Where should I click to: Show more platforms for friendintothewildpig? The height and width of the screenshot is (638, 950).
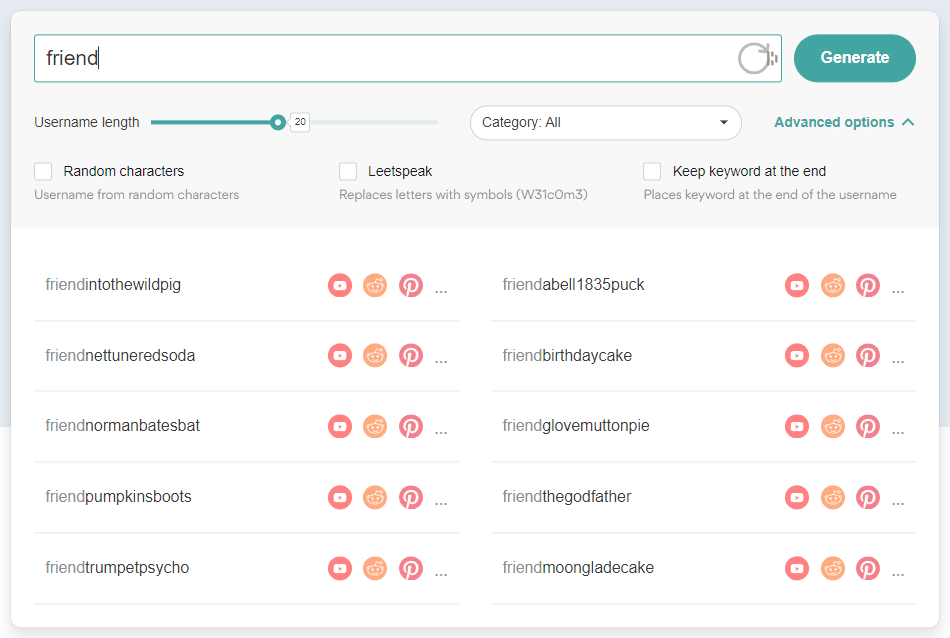pyautogui.click(x=441, y=291)
